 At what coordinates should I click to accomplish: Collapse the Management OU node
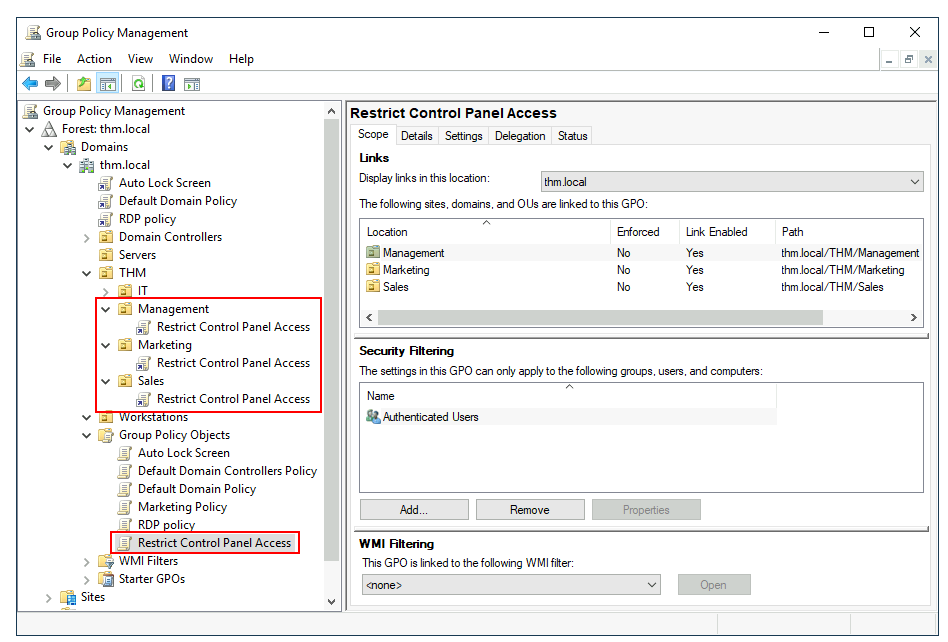[106, 309]
